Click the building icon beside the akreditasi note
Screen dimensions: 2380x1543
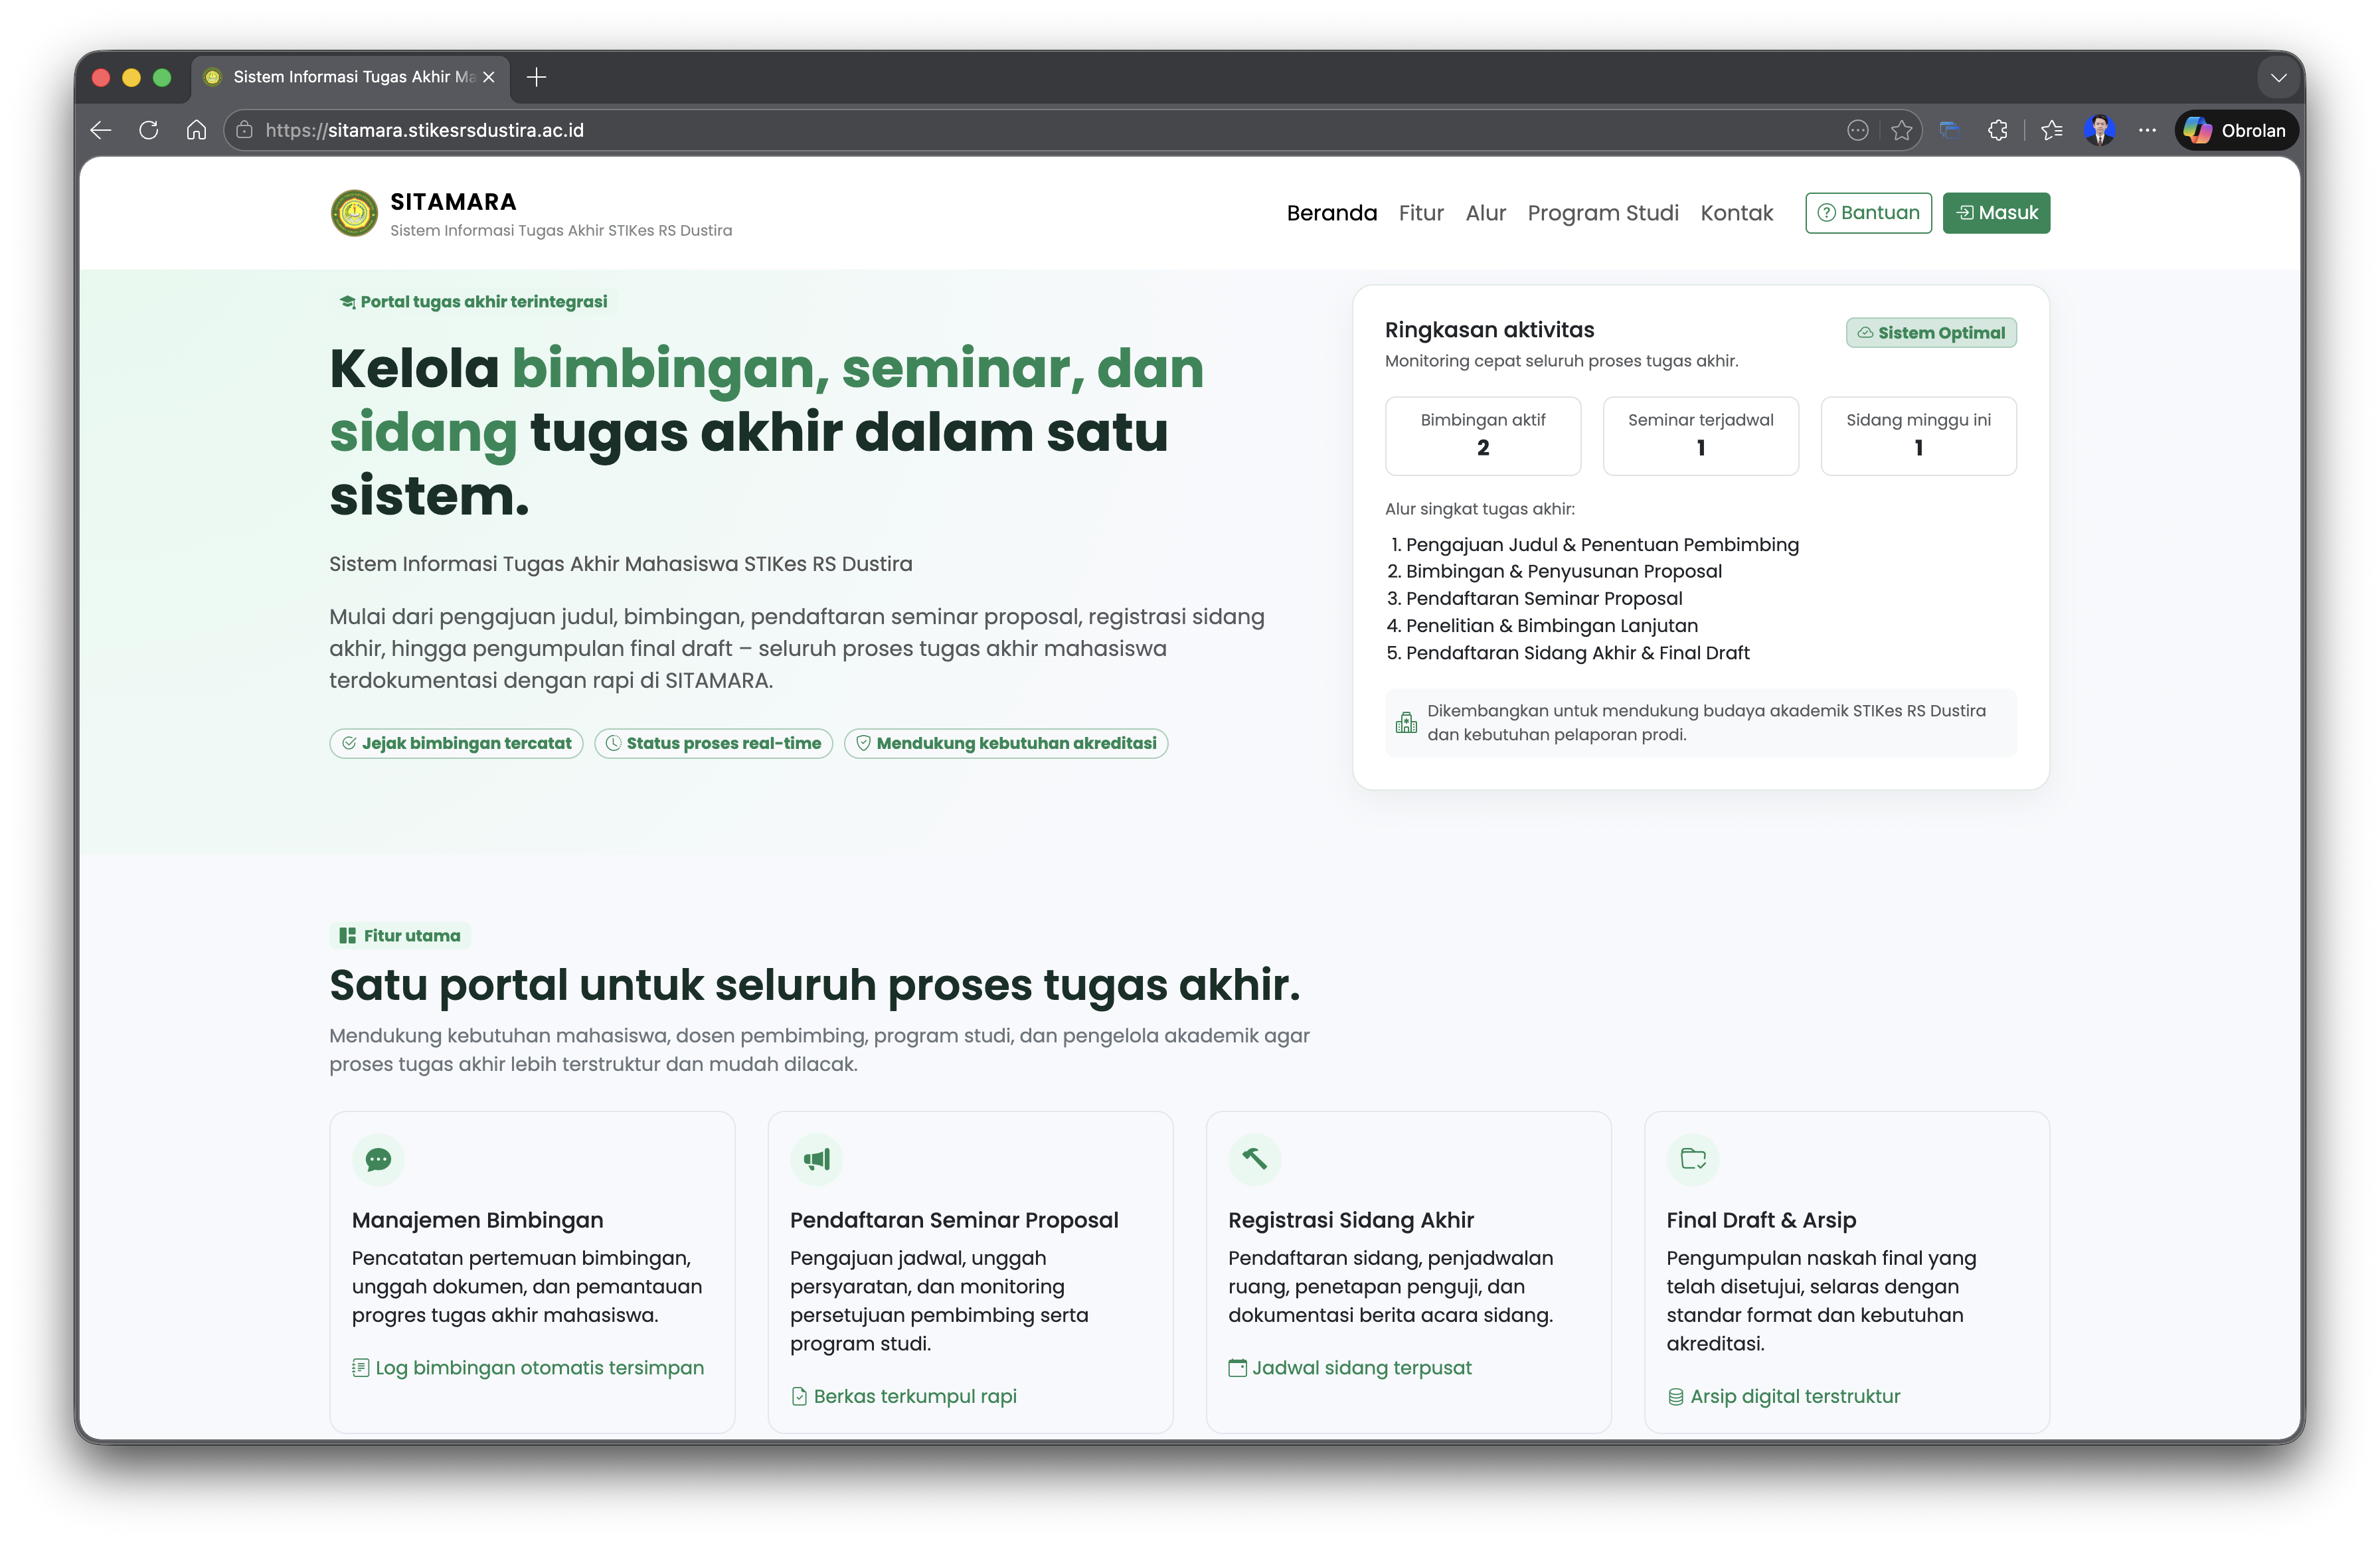(x=1407, y=722)
